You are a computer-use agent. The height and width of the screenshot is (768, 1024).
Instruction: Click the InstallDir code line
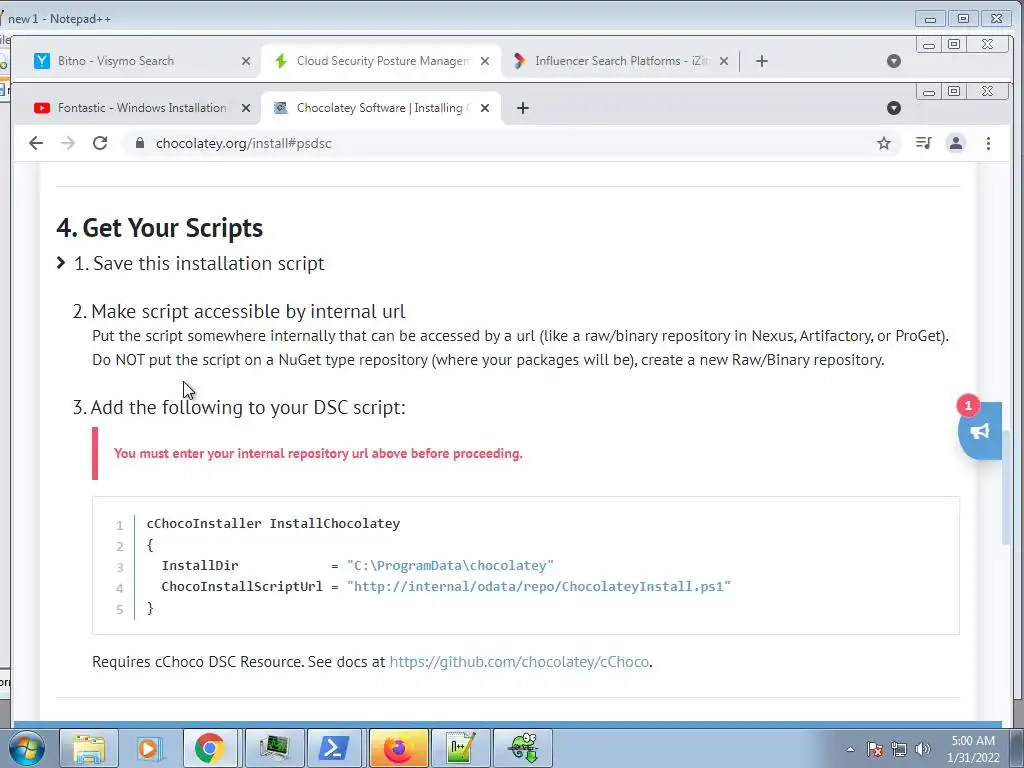click(357, 566)
